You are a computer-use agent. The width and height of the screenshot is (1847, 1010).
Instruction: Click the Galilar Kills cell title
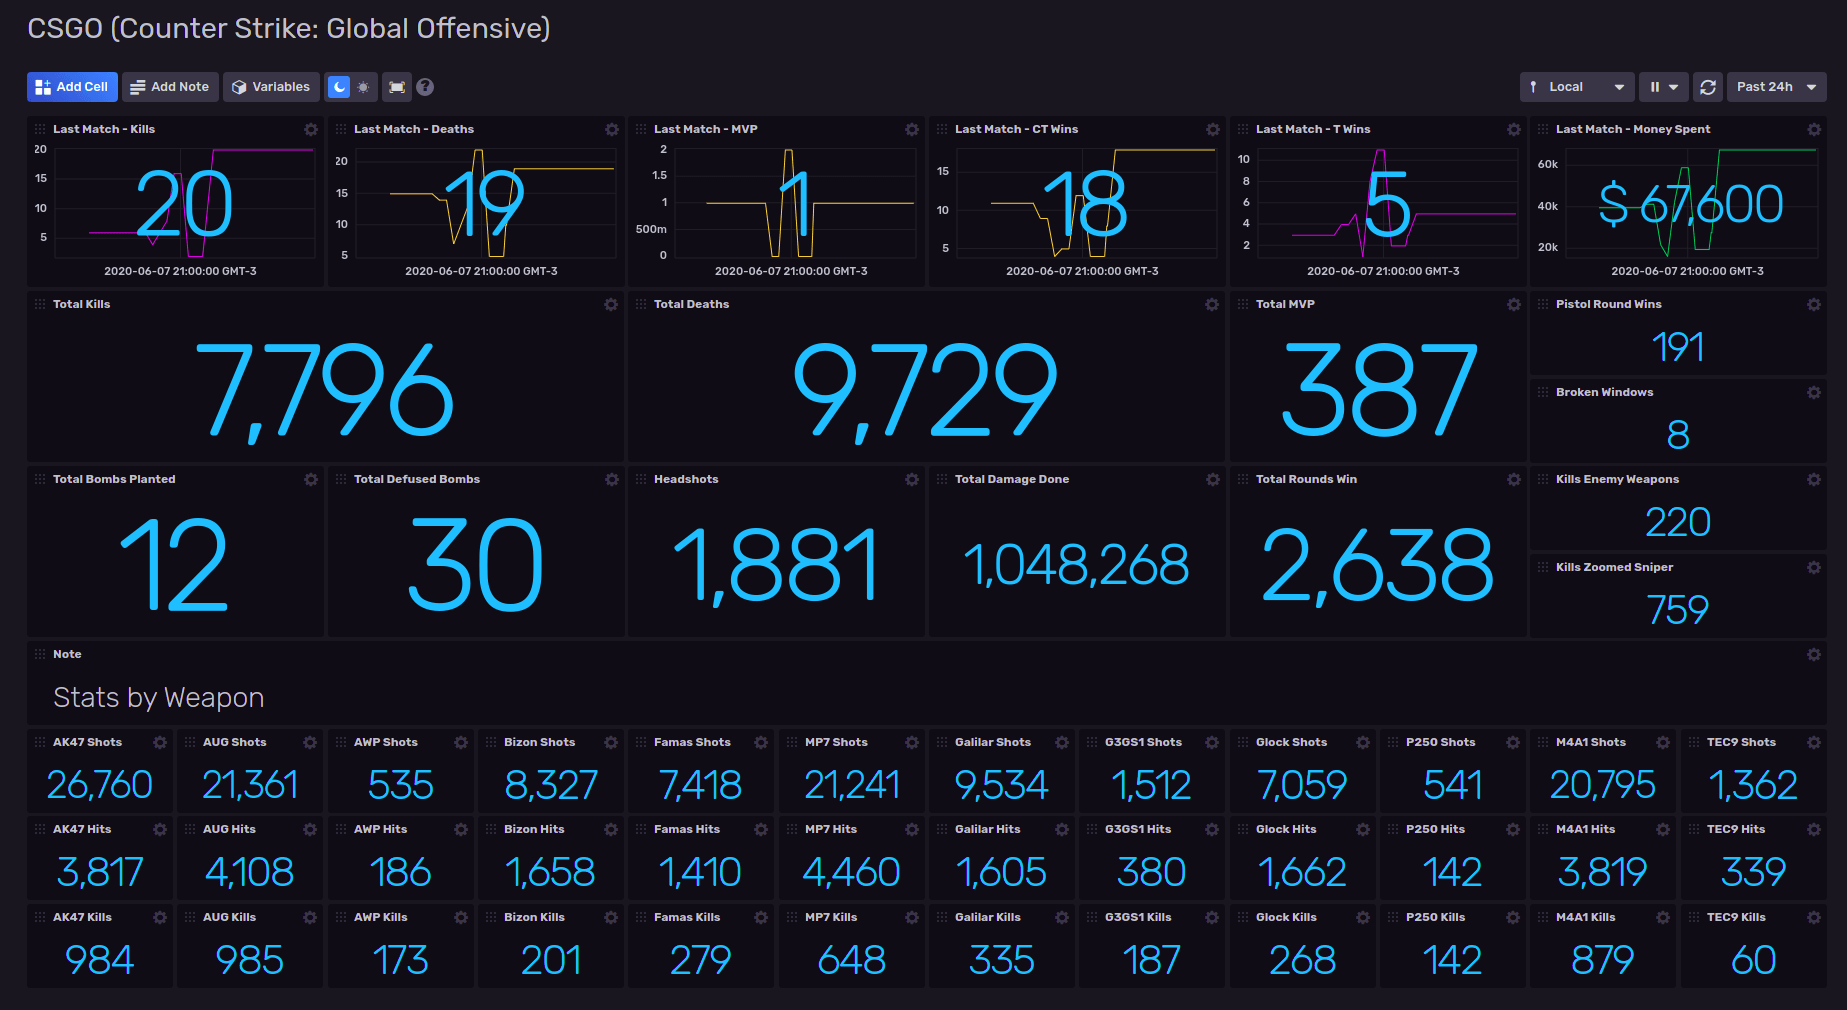tap(988, 917)
